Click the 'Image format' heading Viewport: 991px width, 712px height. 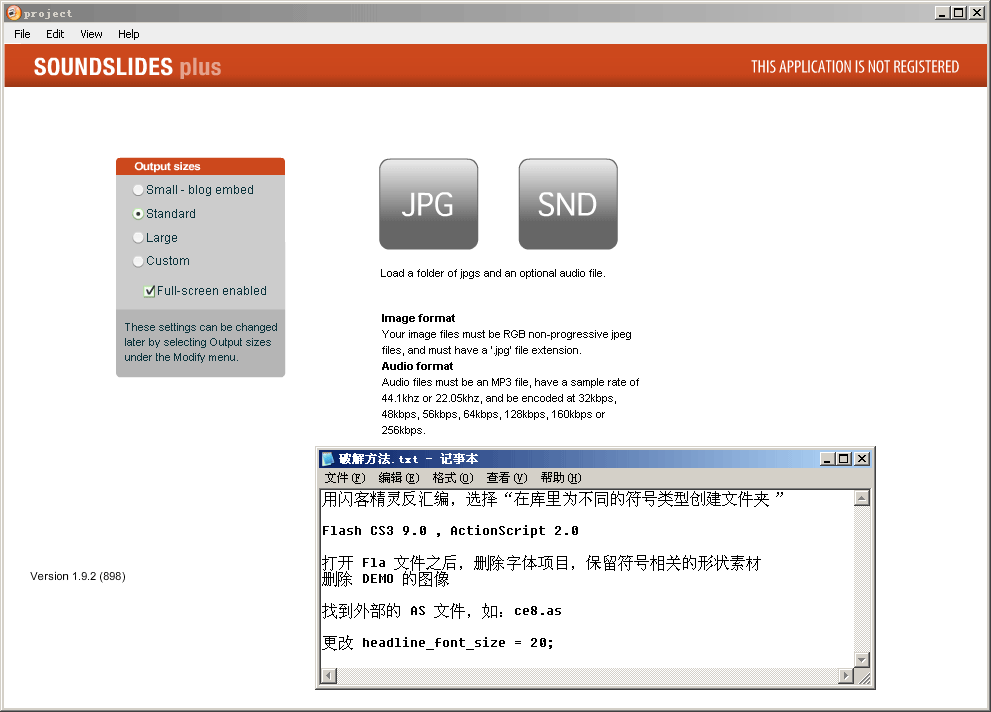point(418,318)
